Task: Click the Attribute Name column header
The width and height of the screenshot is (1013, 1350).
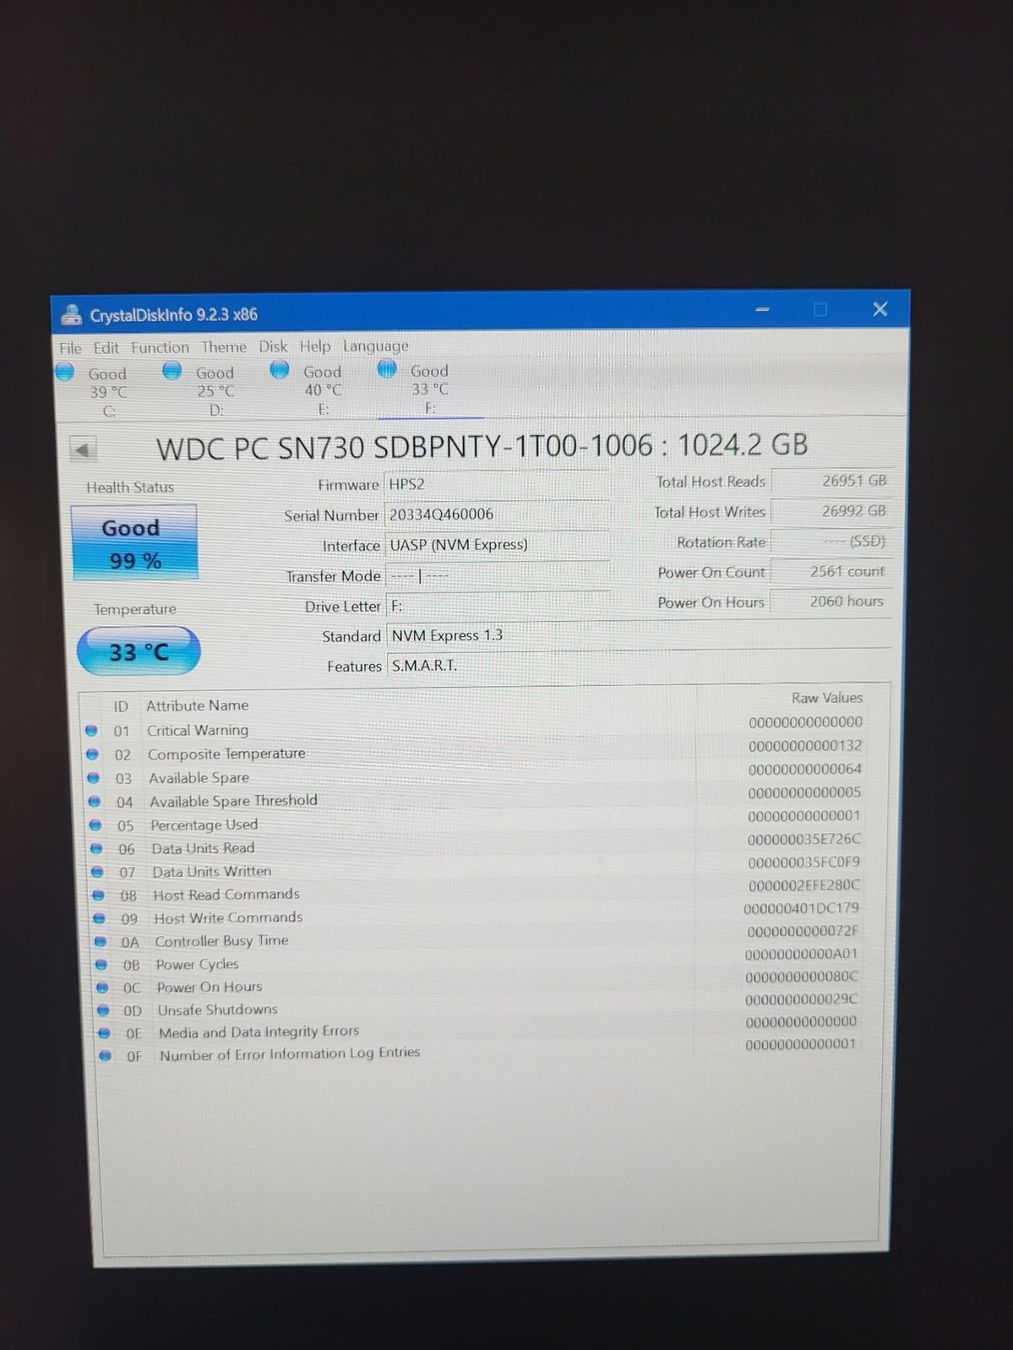Action: [x=197, y=705]
